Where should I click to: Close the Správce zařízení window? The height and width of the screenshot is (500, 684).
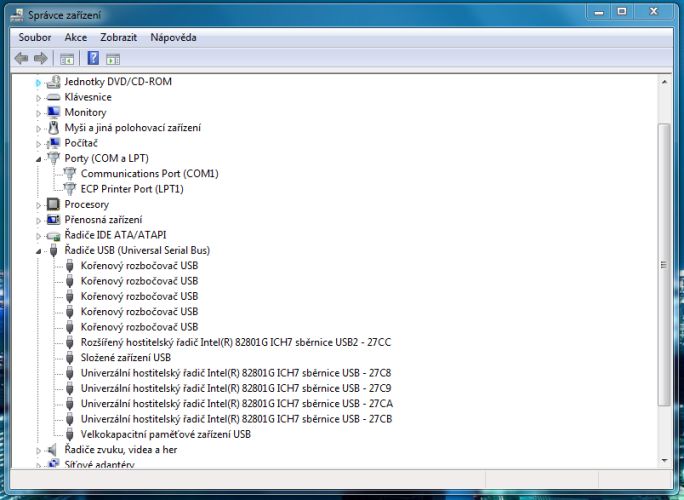pyautogui.click(x=653, y=12)
